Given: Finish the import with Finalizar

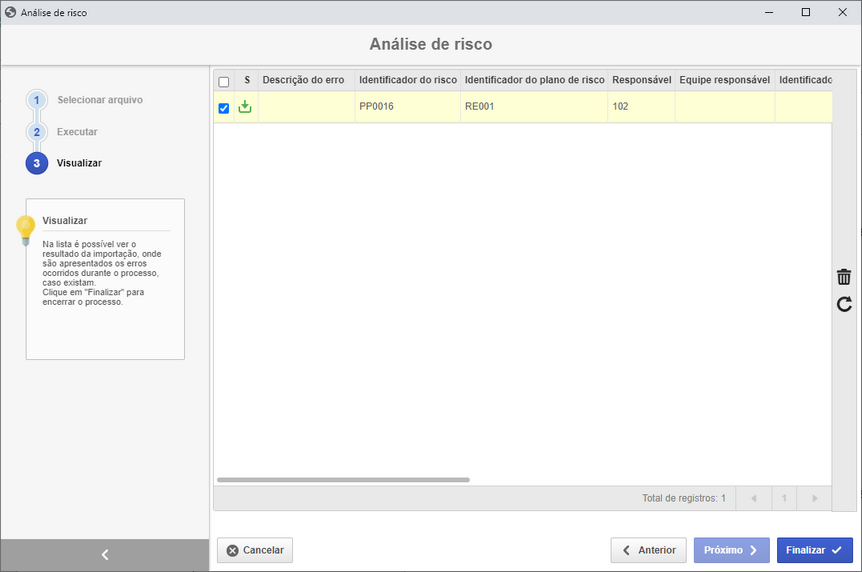Looking at the screenshot, I should coord(815,550).
